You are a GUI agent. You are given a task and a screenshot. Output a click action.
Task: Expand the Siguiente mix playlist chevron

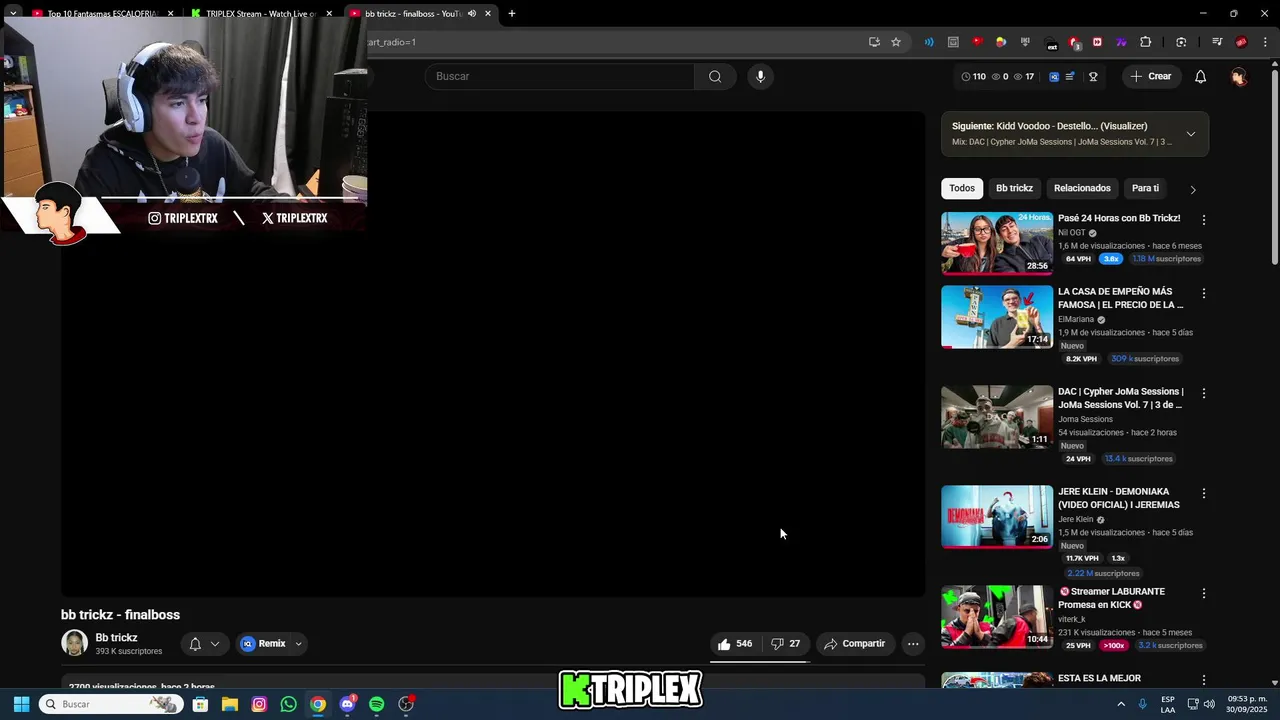click(1190, 134)
